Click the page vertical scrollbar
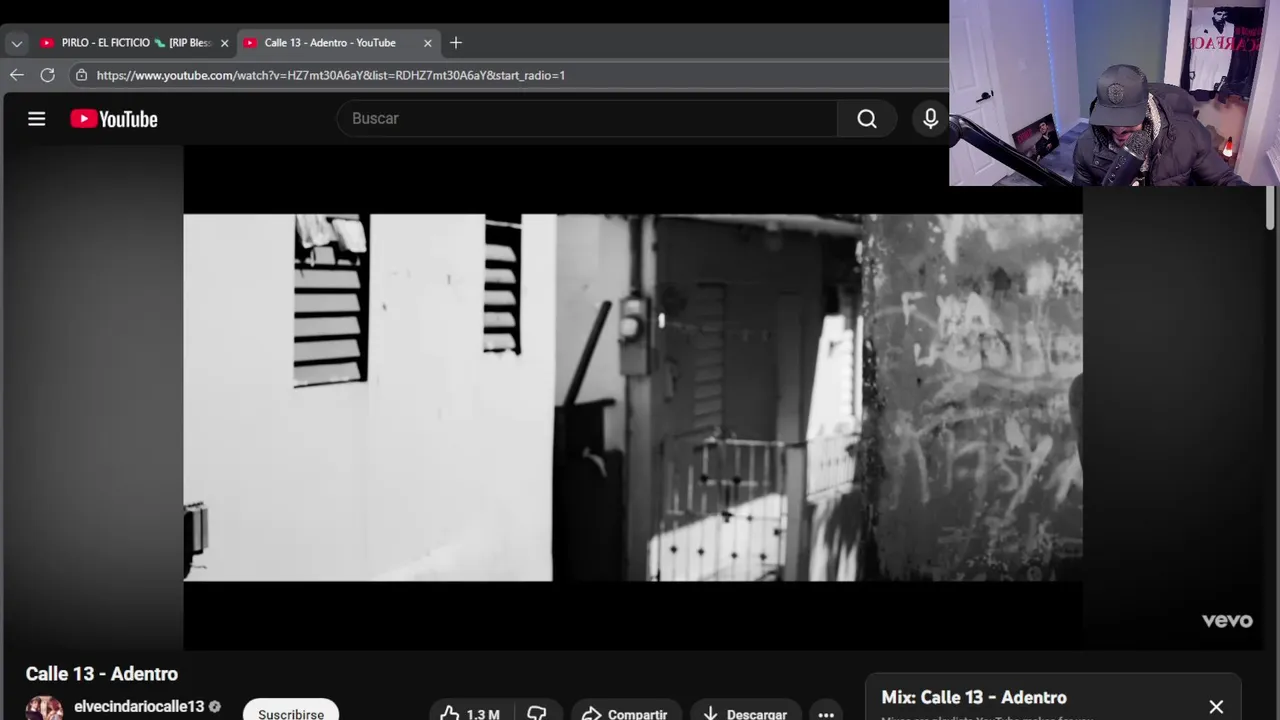Viewport: 1280px width, 720px height. [x=1271, y=210]
